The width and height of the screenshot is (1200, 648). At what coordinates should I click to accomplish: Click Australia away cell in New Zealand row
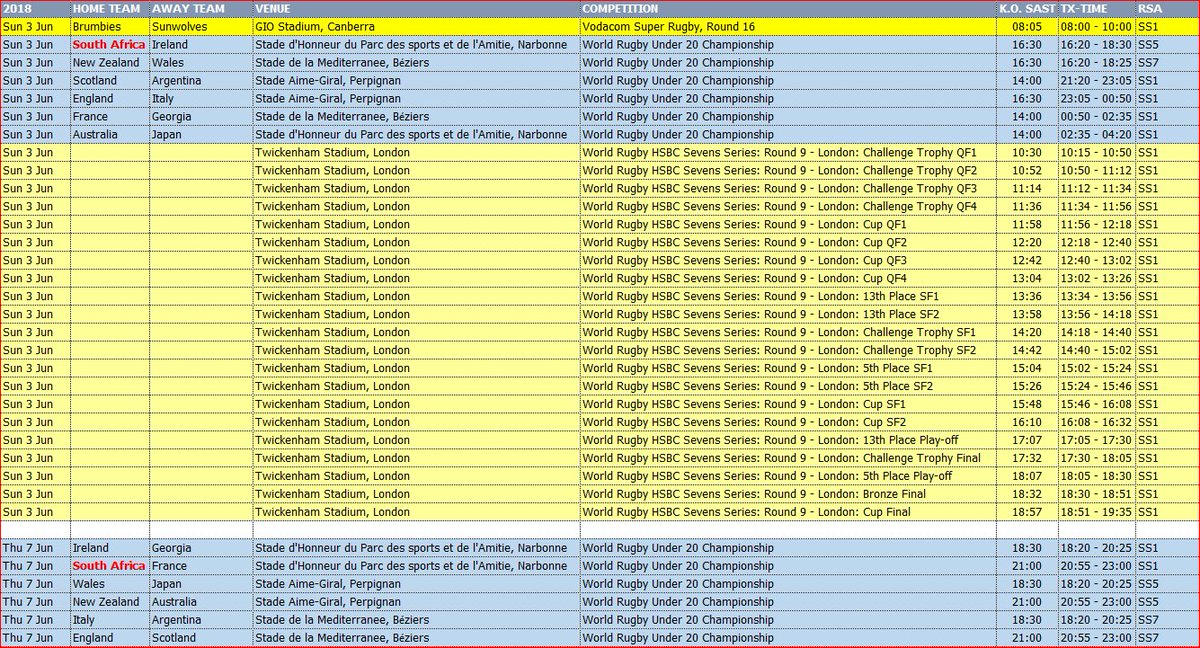tap(201, 603)
